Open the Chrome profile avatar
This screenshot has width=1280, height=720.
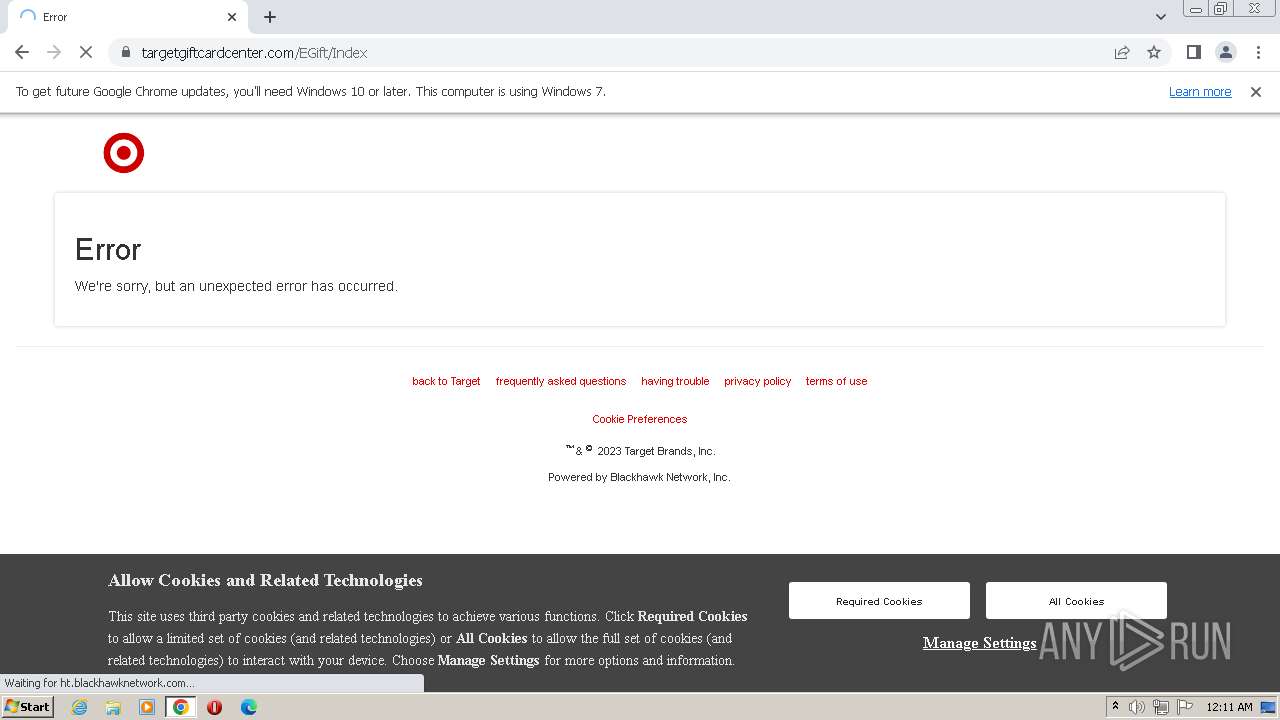tap(1225, 53)
